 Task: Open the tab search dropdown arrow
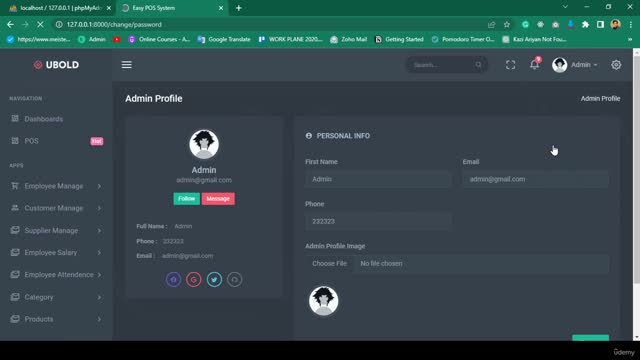[565, 7]
